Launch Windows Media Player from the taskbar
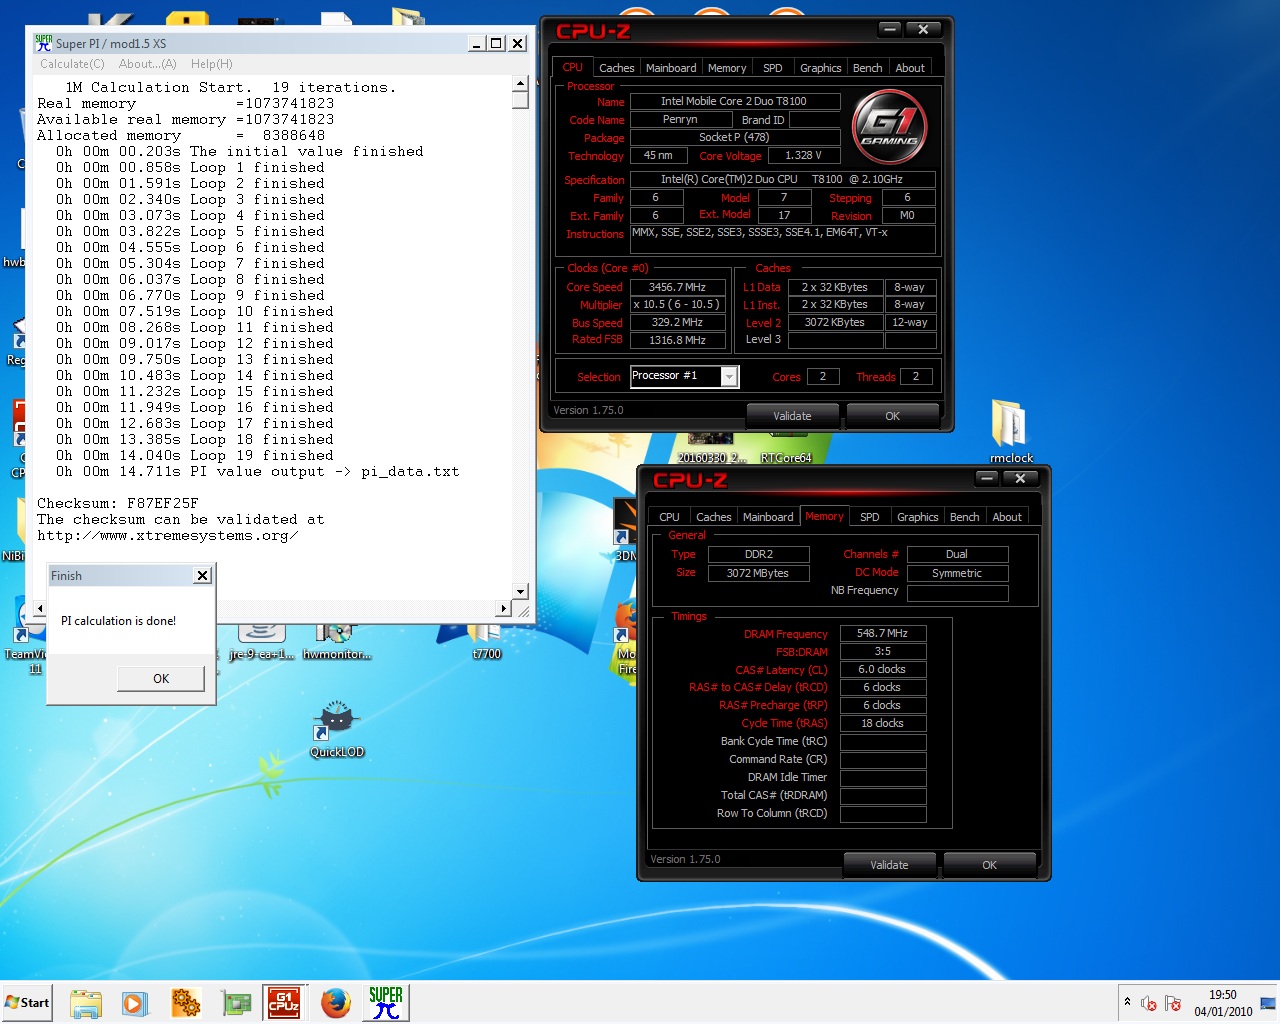This screenshot has height=1024, width=1280. point(135,1003)
